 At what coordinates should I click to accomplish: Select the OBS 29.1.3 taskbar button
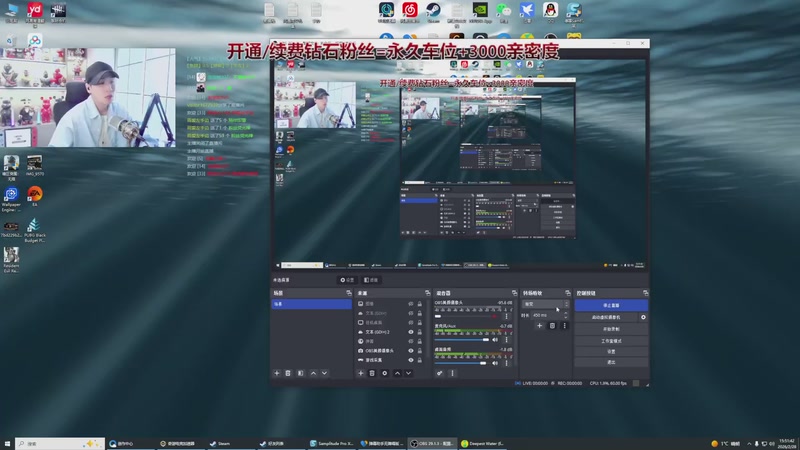coord(432,443)
